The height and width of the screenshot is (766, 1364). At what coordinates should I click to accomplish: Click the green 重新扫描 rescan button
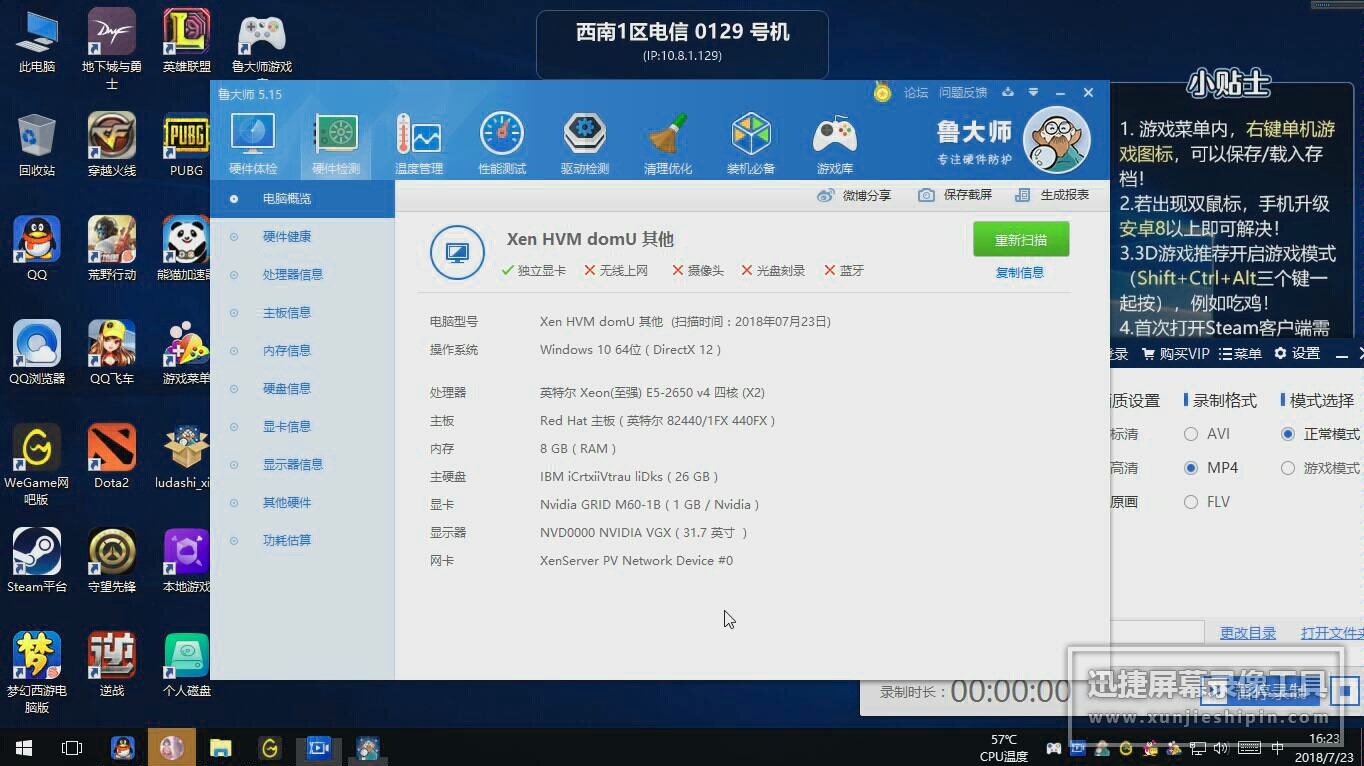1021,240
